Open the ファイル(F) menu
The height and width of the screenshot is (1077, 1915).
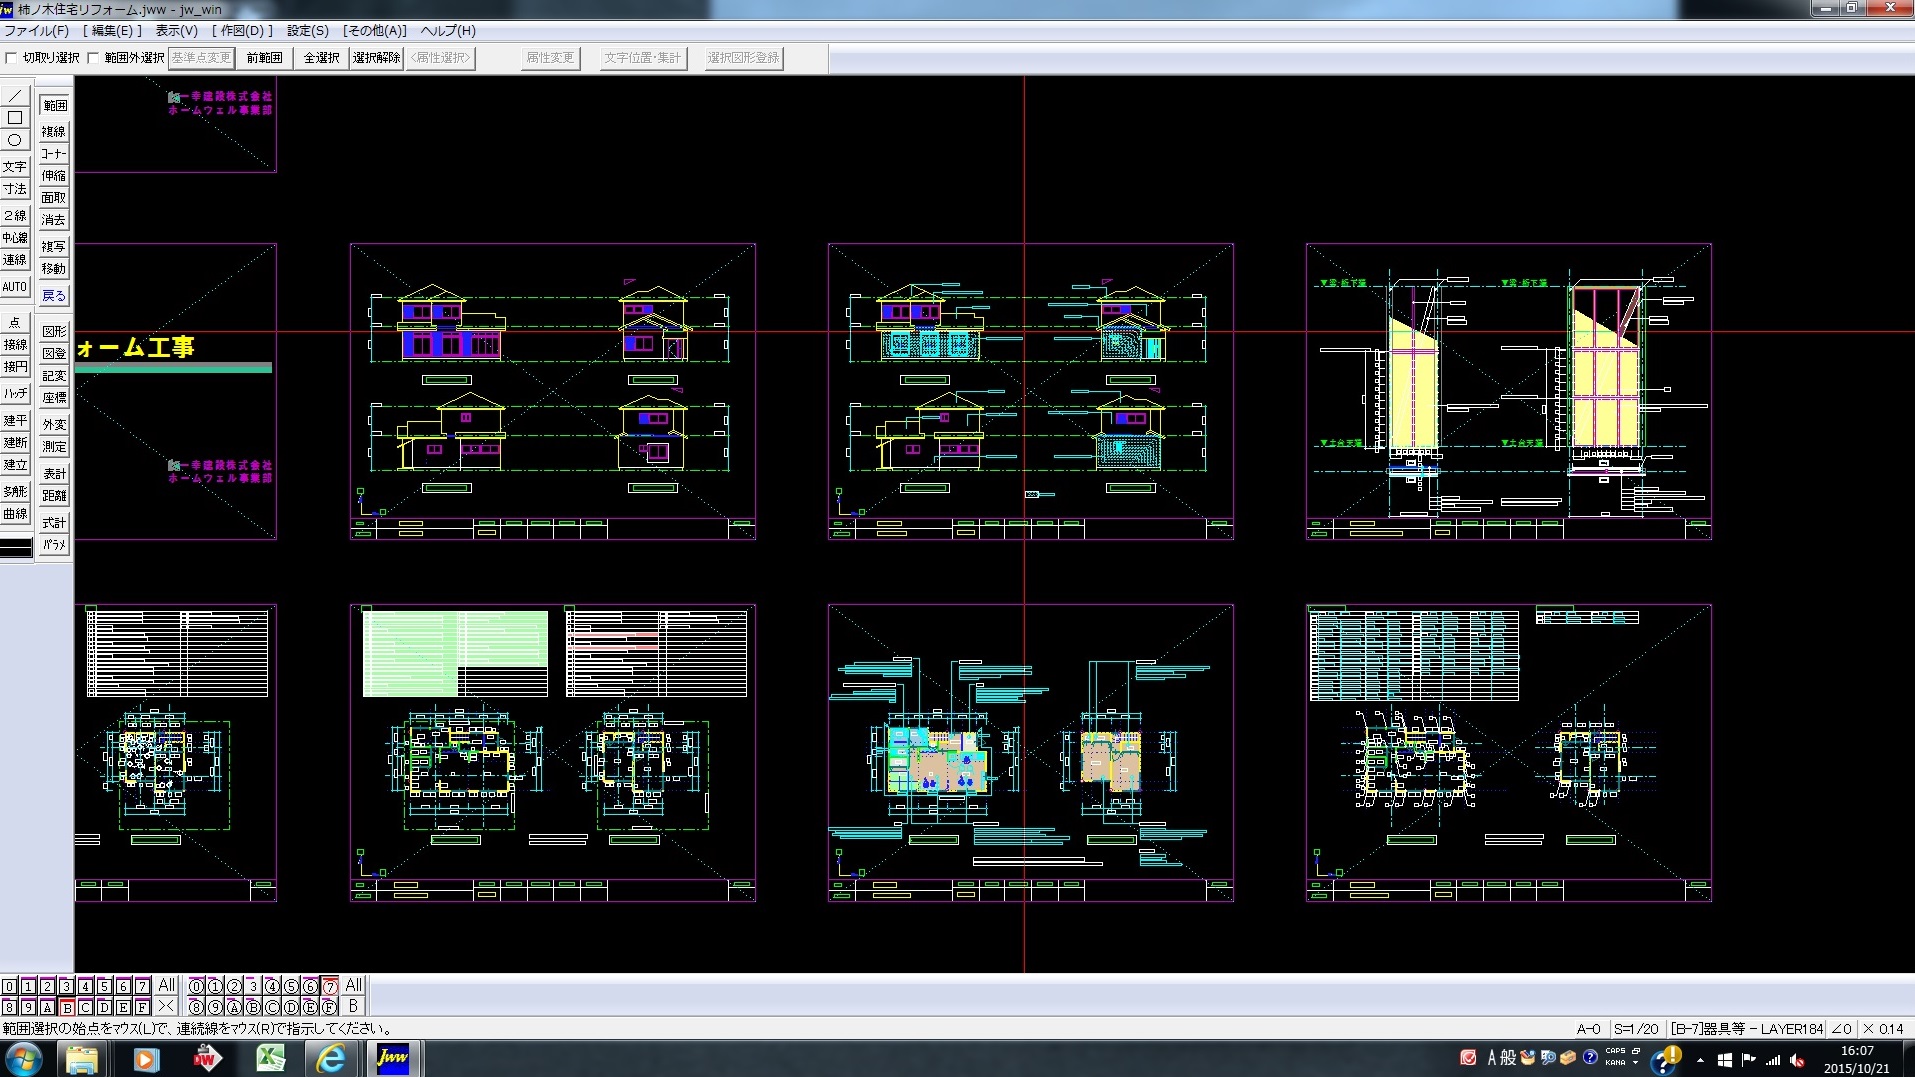tap(37, 31)
